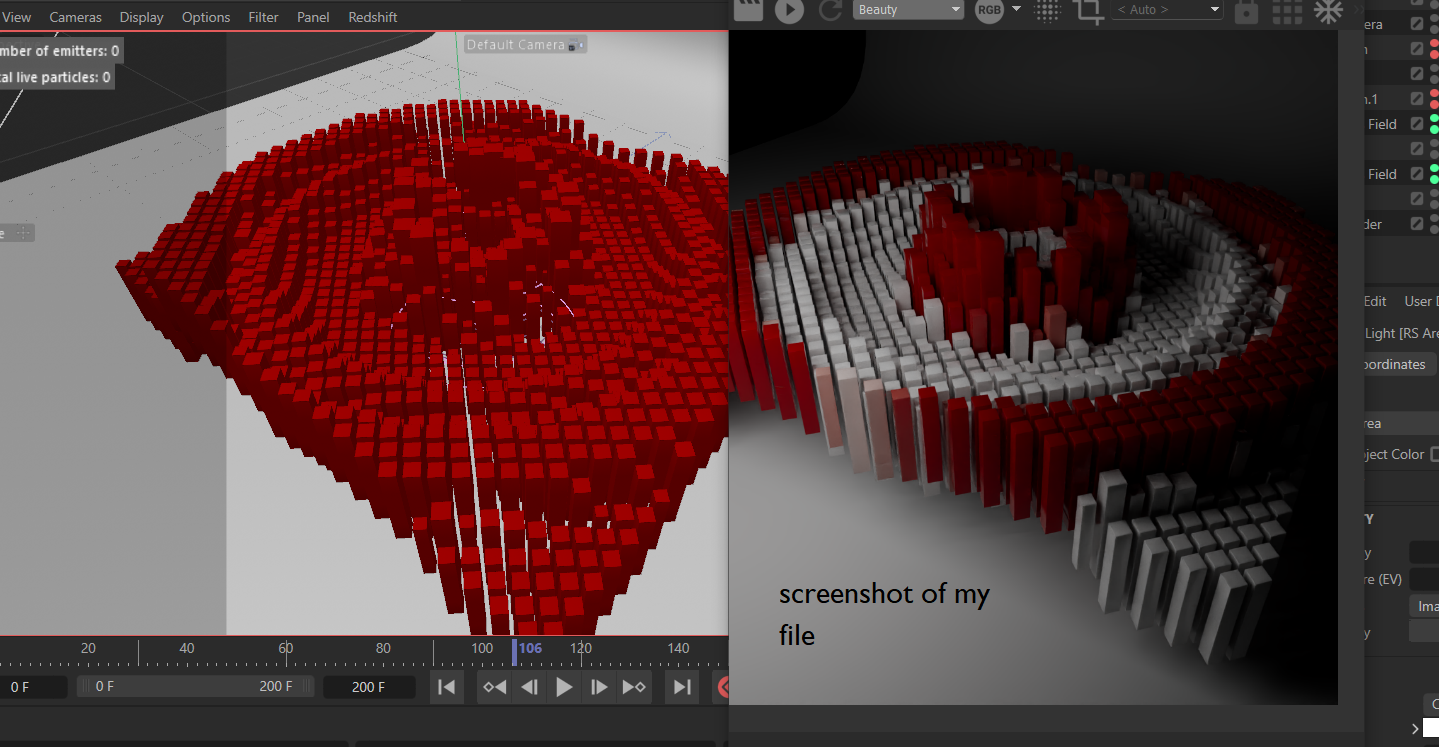The width and height of the screenshot is (1439, 747).
Task: Click frame 60 on the timeline ruler
Action: tap(285, 648)
